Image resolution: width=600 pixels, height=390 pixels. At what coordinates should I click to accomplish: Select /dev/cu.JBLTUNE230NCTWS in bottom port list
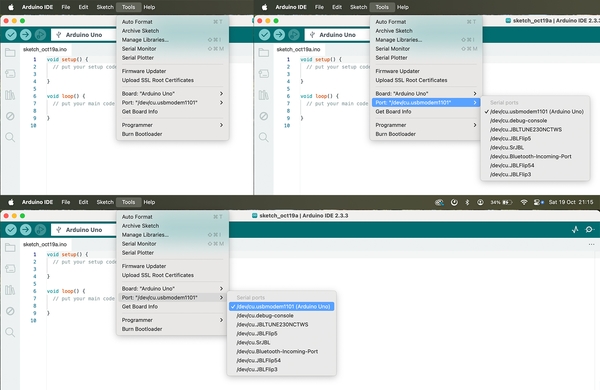click(x=281, y=325)
